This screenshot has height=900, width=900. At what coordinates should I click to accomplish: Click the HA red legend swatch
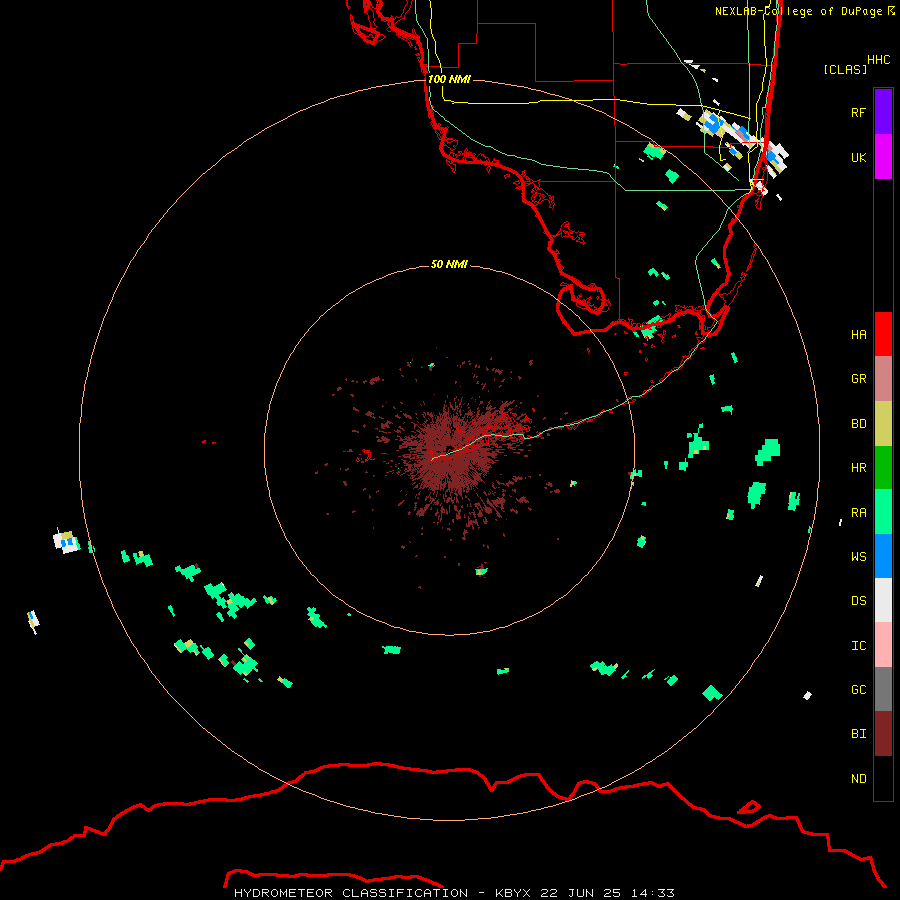coord(883,334)
